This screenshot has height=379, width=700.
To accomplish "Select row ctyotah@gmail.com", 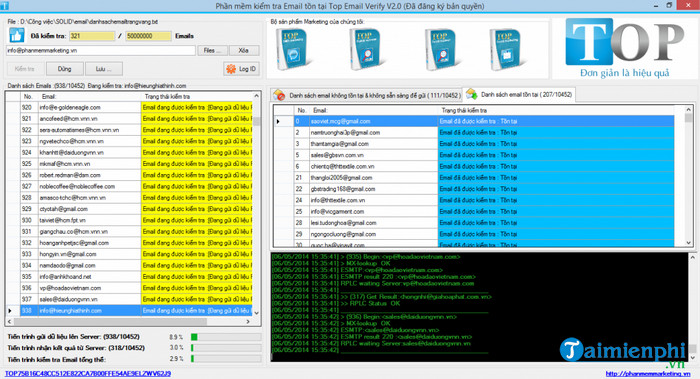I will coord(129,209).
